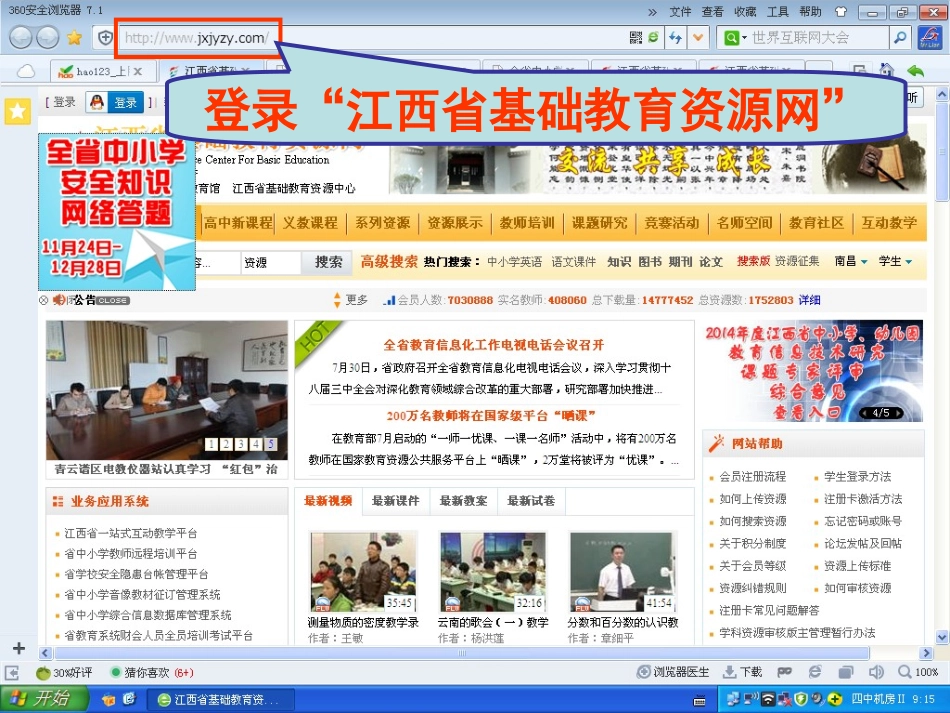Close the hao123 tab
The width and height of the screenshot is (950, 713).
pos(138,71)
